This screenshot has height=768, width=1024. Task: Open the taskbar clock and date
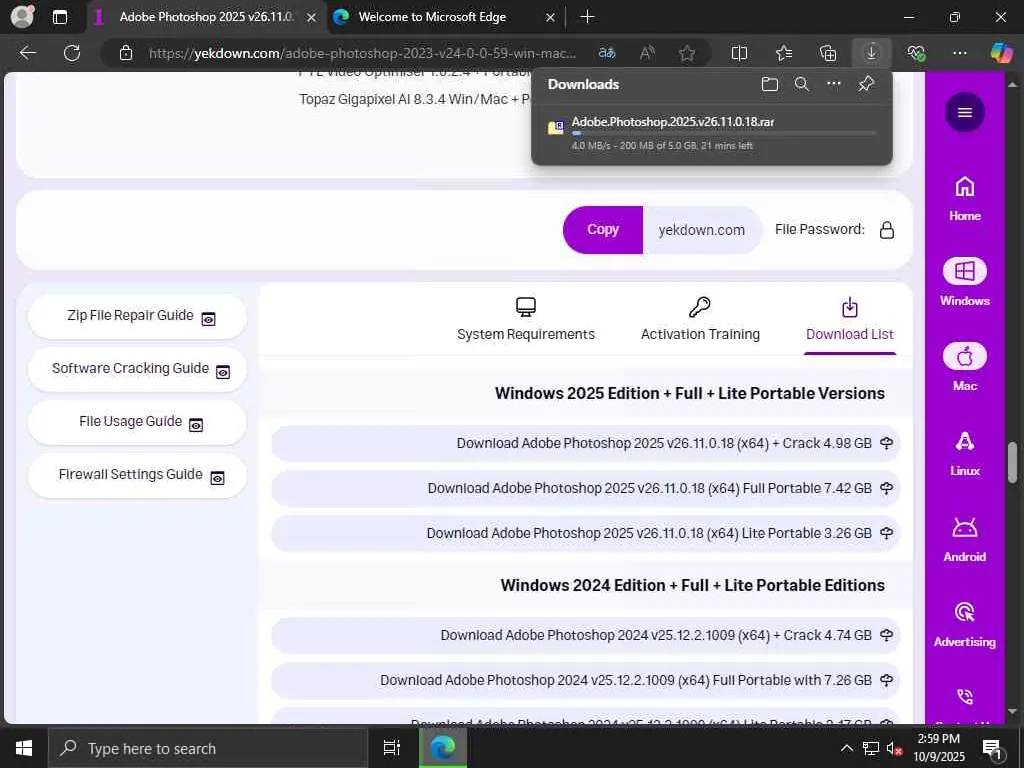(938, 748)
